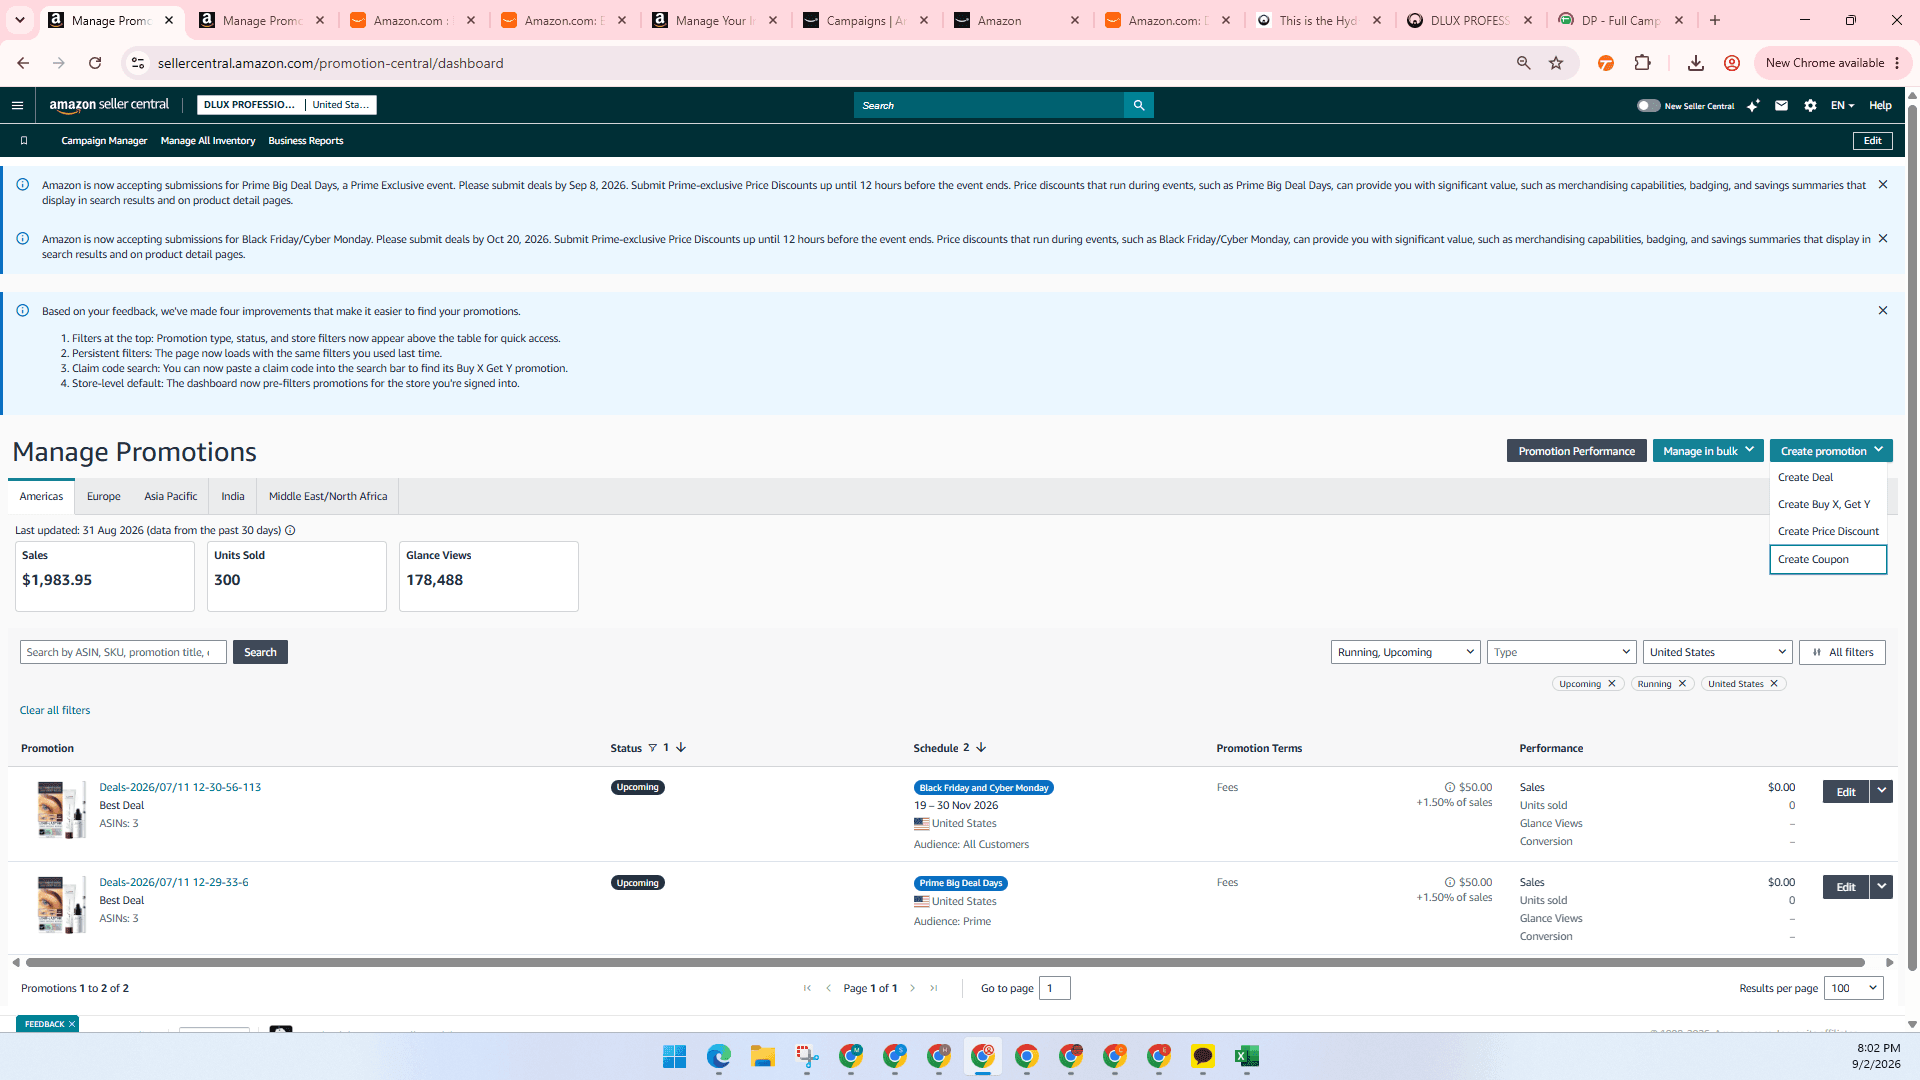Open deal Deals-2026/07/11 12-30-56-113
This screenshot has width=1920, height=1080.
[180, 788]
